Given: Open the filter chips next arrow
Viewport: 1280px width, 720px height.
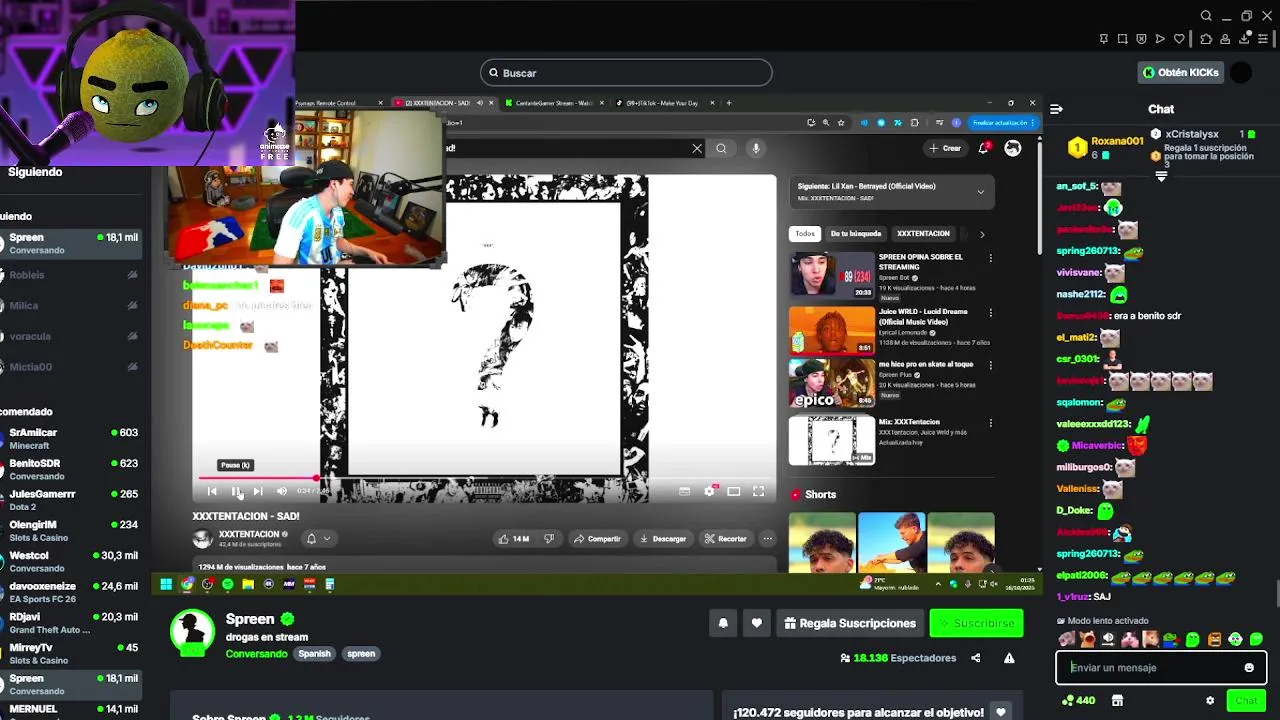Looking at the screenshot, I should point(982,234).
